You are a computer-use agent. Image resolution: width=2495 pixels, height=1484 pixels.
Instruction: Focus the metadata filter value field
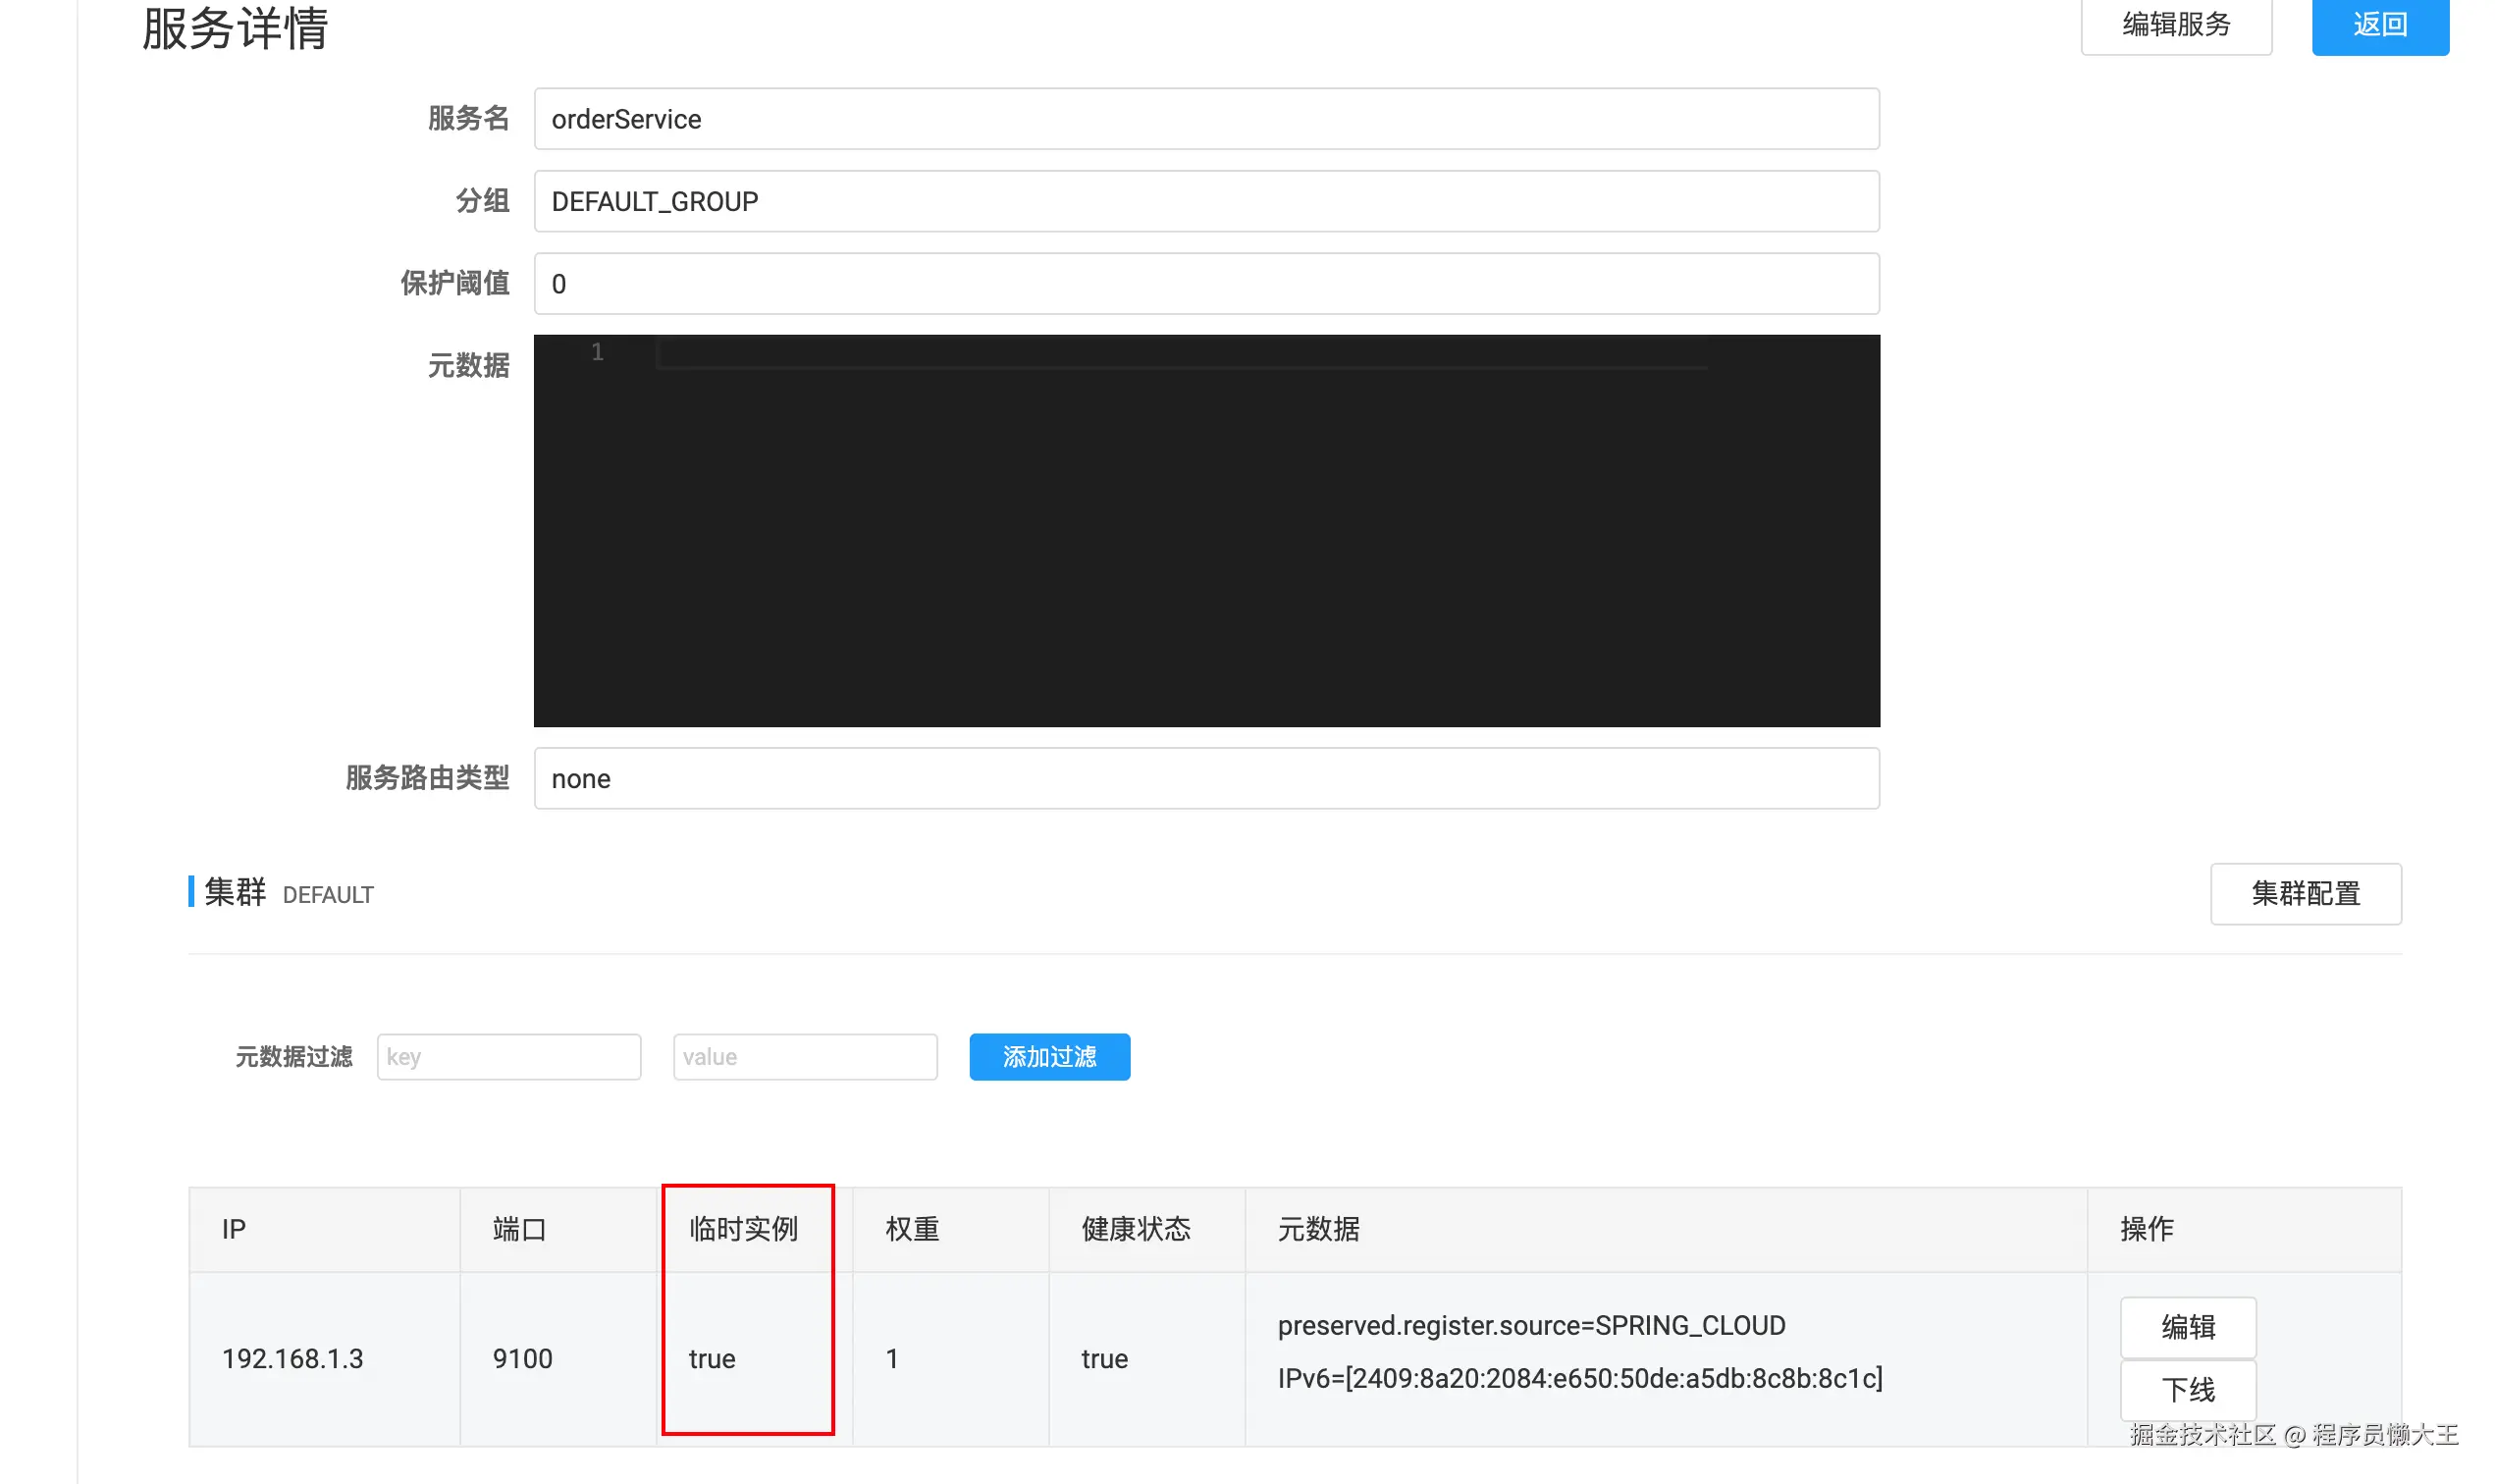[804, 1056]
